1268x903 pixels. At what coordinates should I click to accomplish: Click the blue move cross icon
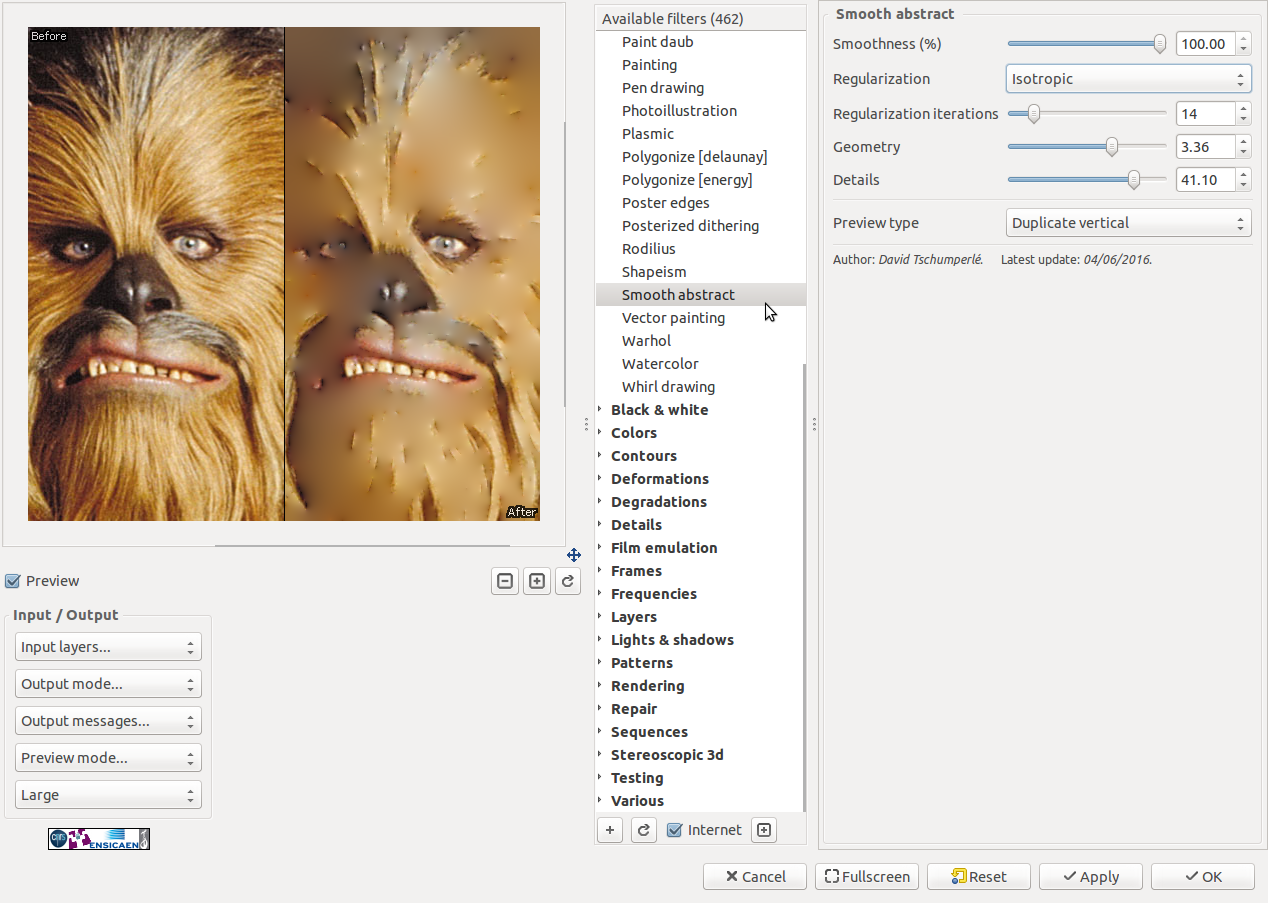tap(574, 555)
